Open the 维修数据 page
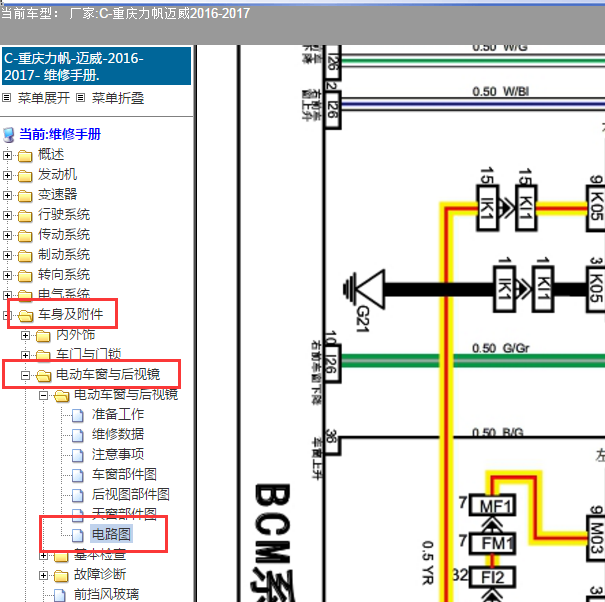605x602 pixels. tap(118, 435)
